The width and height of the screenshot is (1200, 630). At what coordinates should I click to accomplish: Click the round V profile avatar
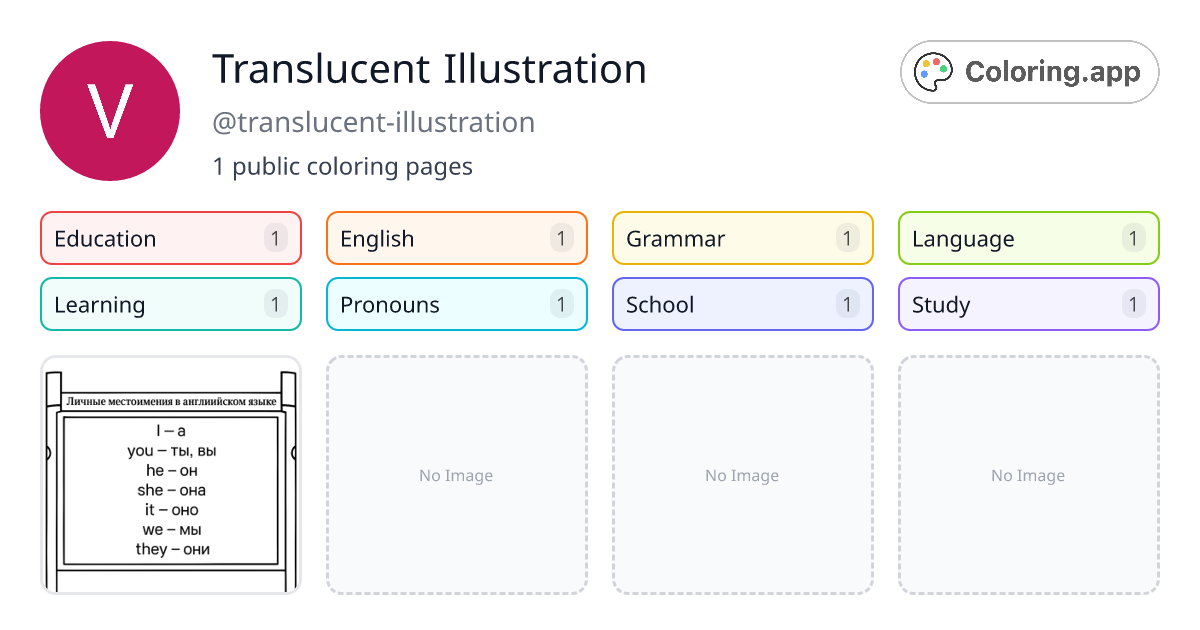pos(110,111)
